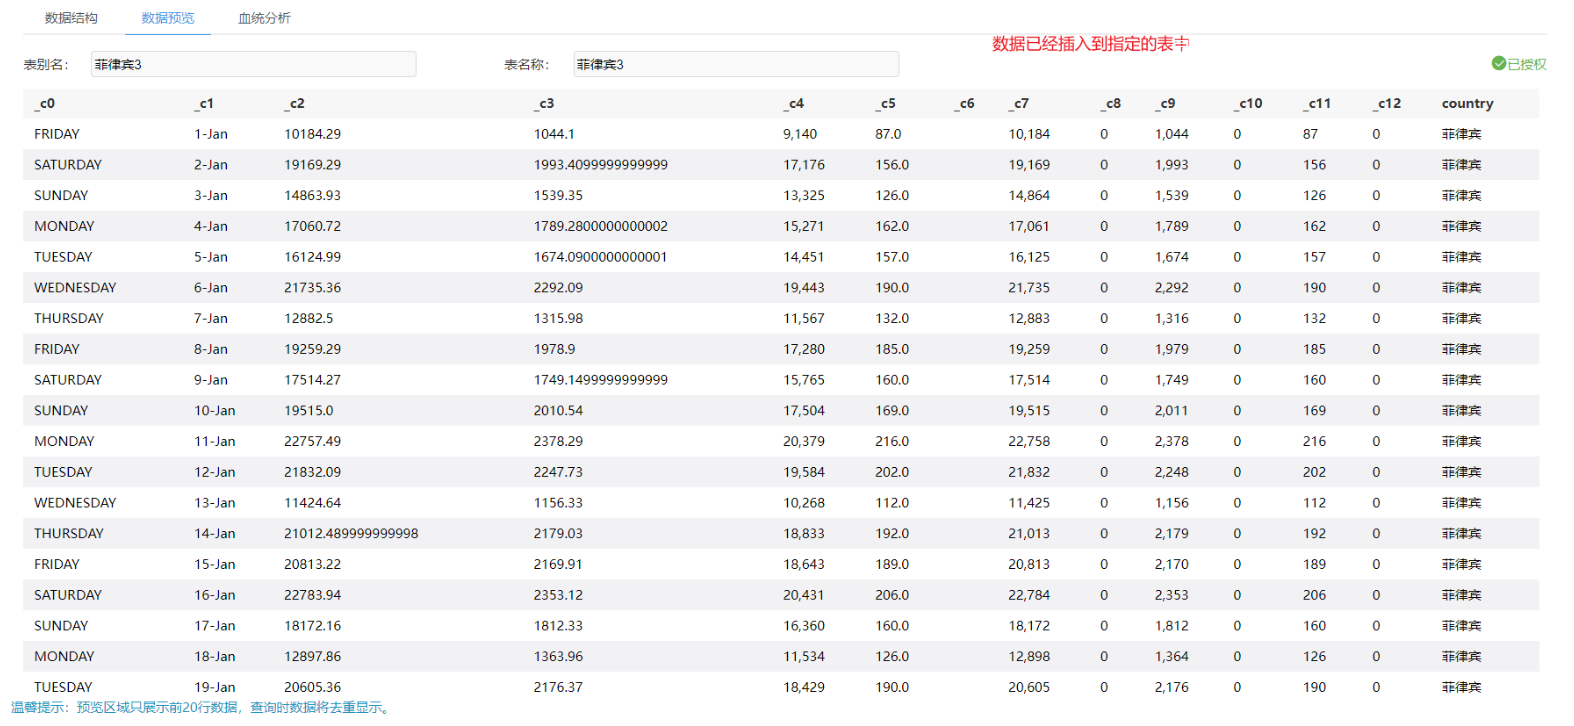Click the _c8 column header
The height and width of the screenshot is (726, 1574).
[1110, 103]
